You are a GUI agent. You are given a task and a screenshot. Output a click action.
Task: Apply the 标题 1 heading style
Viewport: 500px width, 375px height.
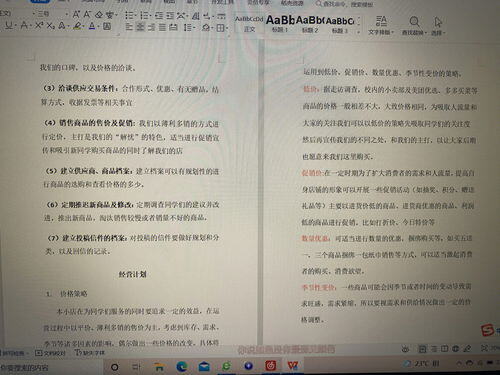[280, 24]
